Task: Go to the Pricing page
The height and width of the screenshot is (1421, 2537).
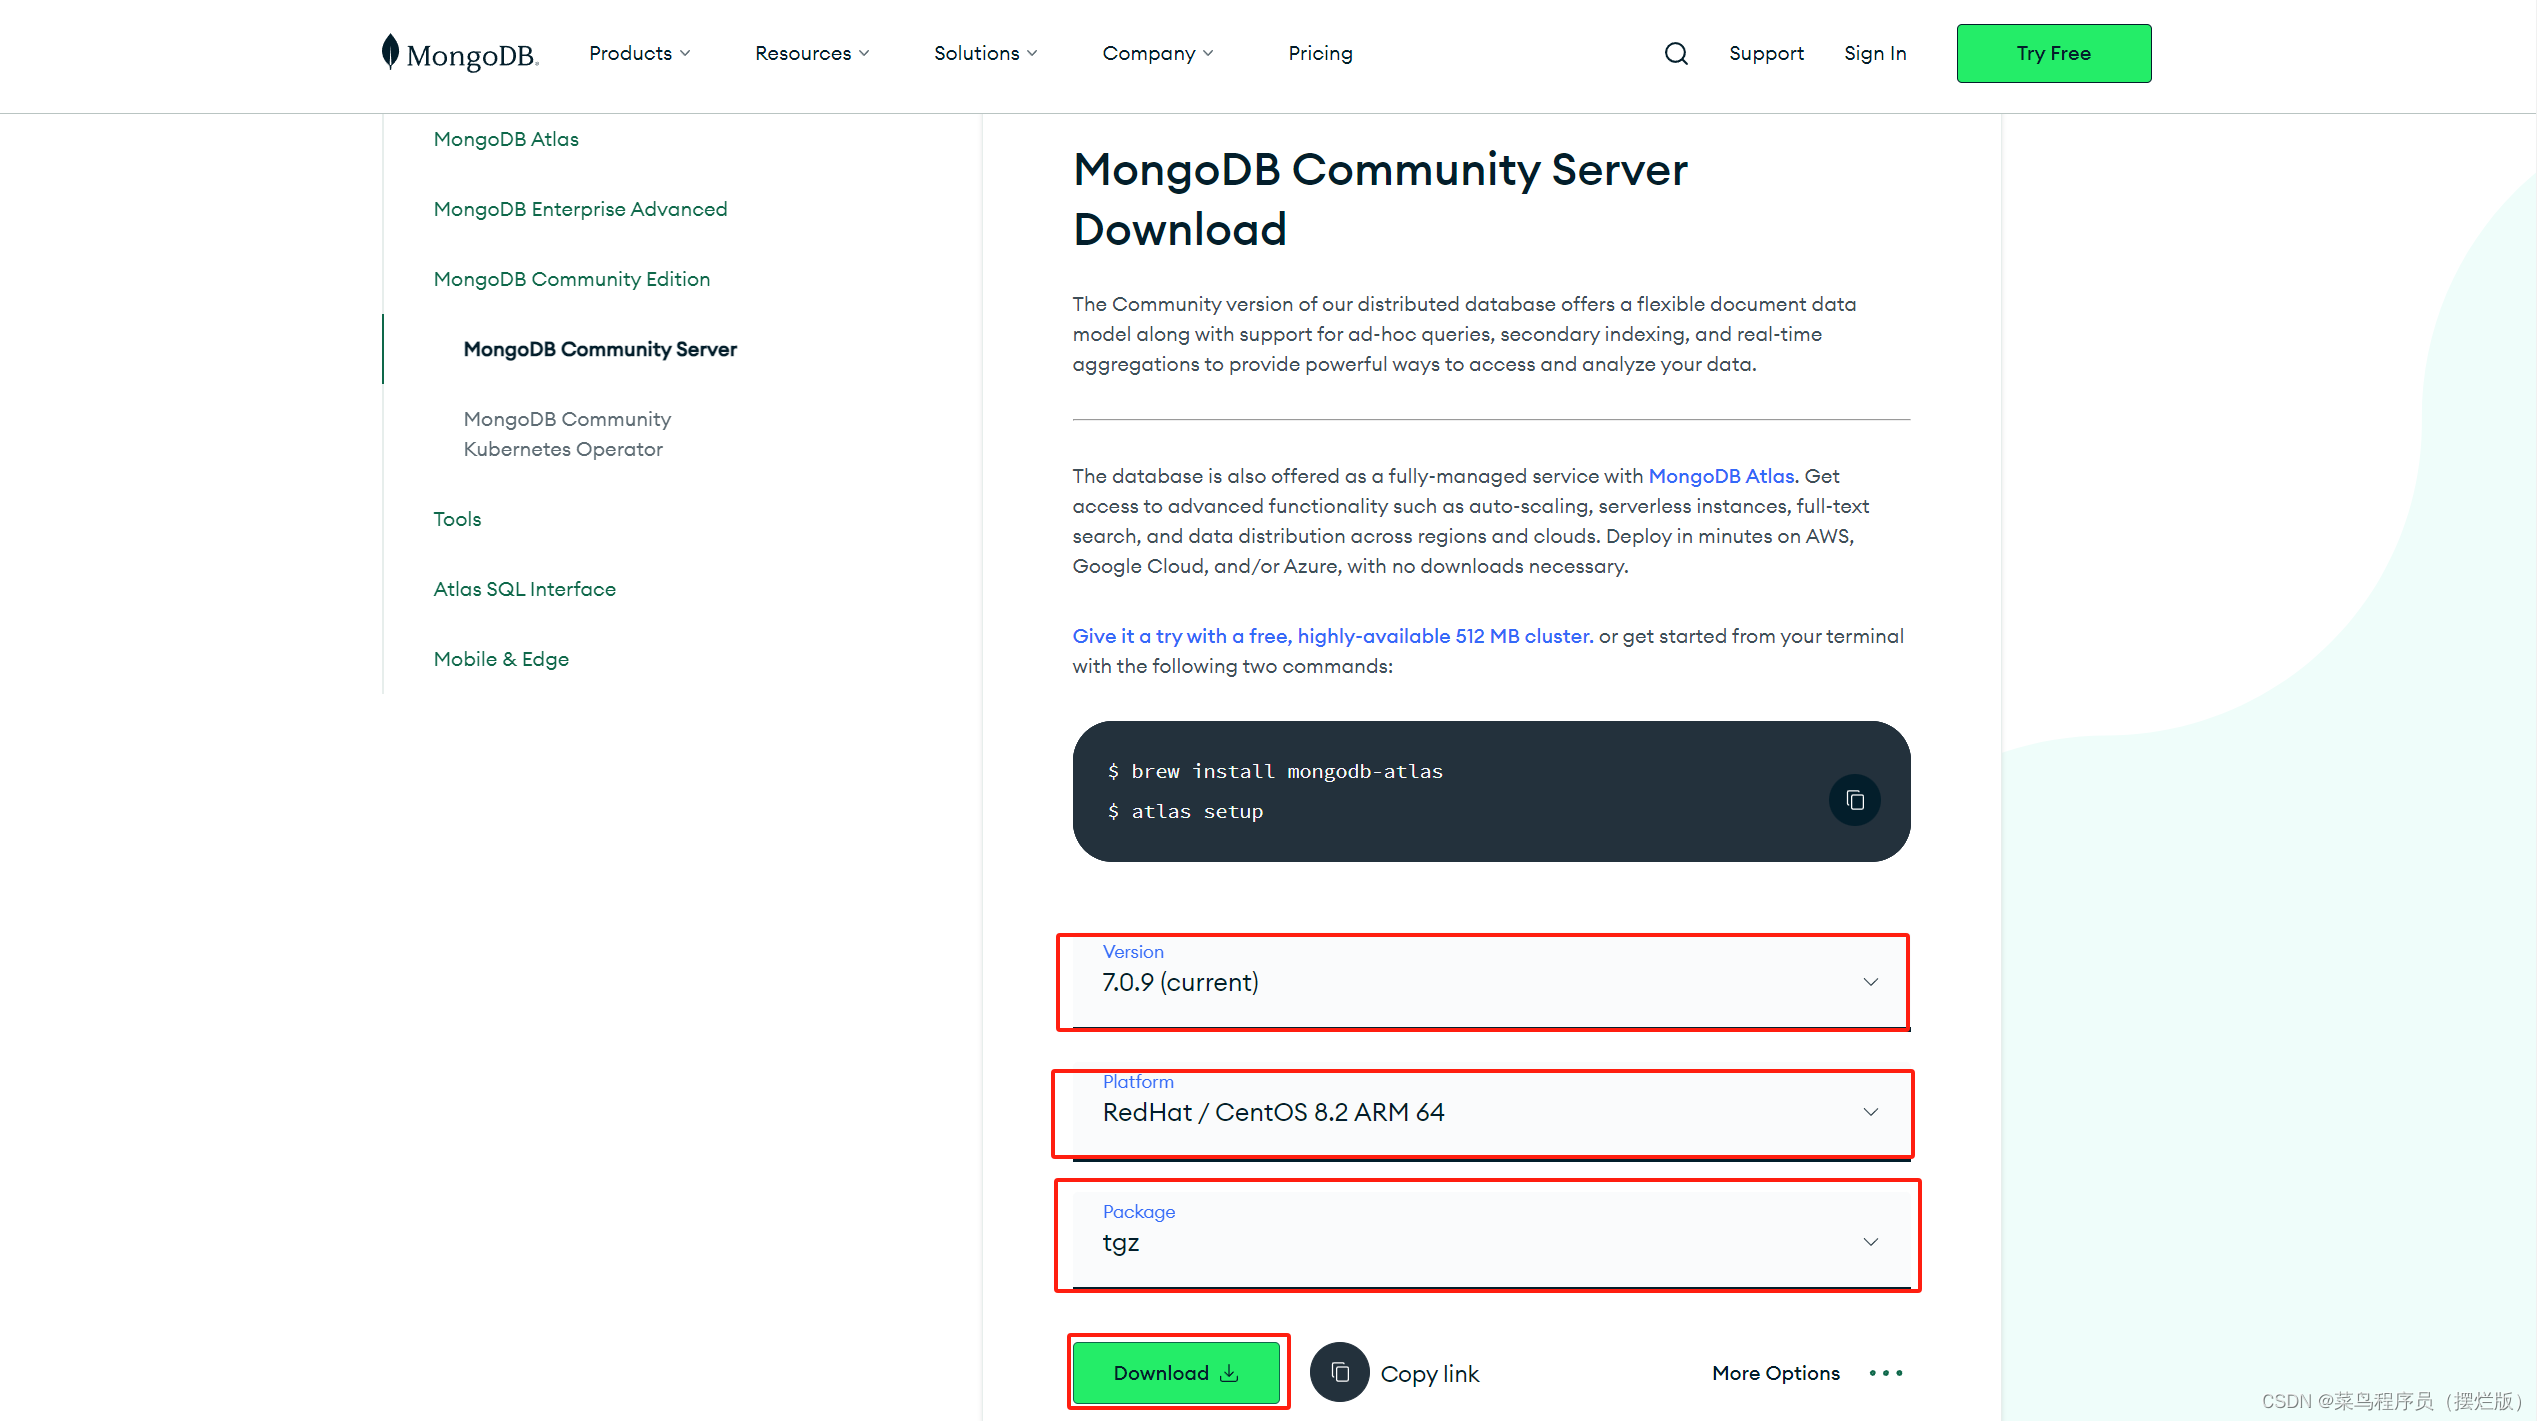Action: 1320,53
